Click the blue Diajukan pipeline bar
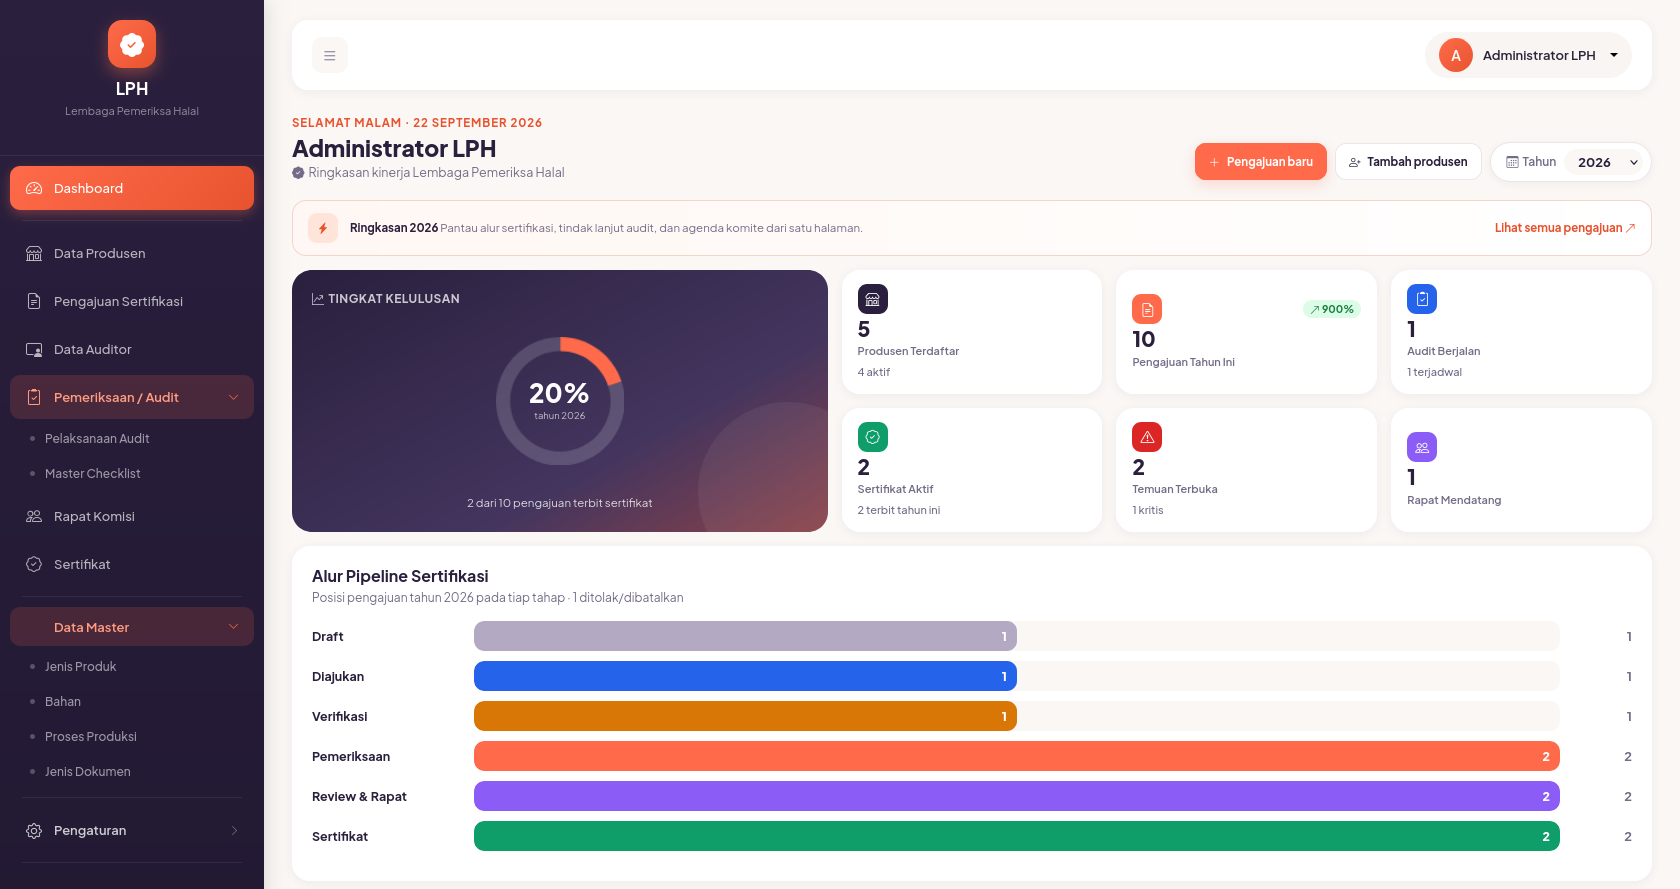This screenshot has width=1680, height=889. [745, 676]
